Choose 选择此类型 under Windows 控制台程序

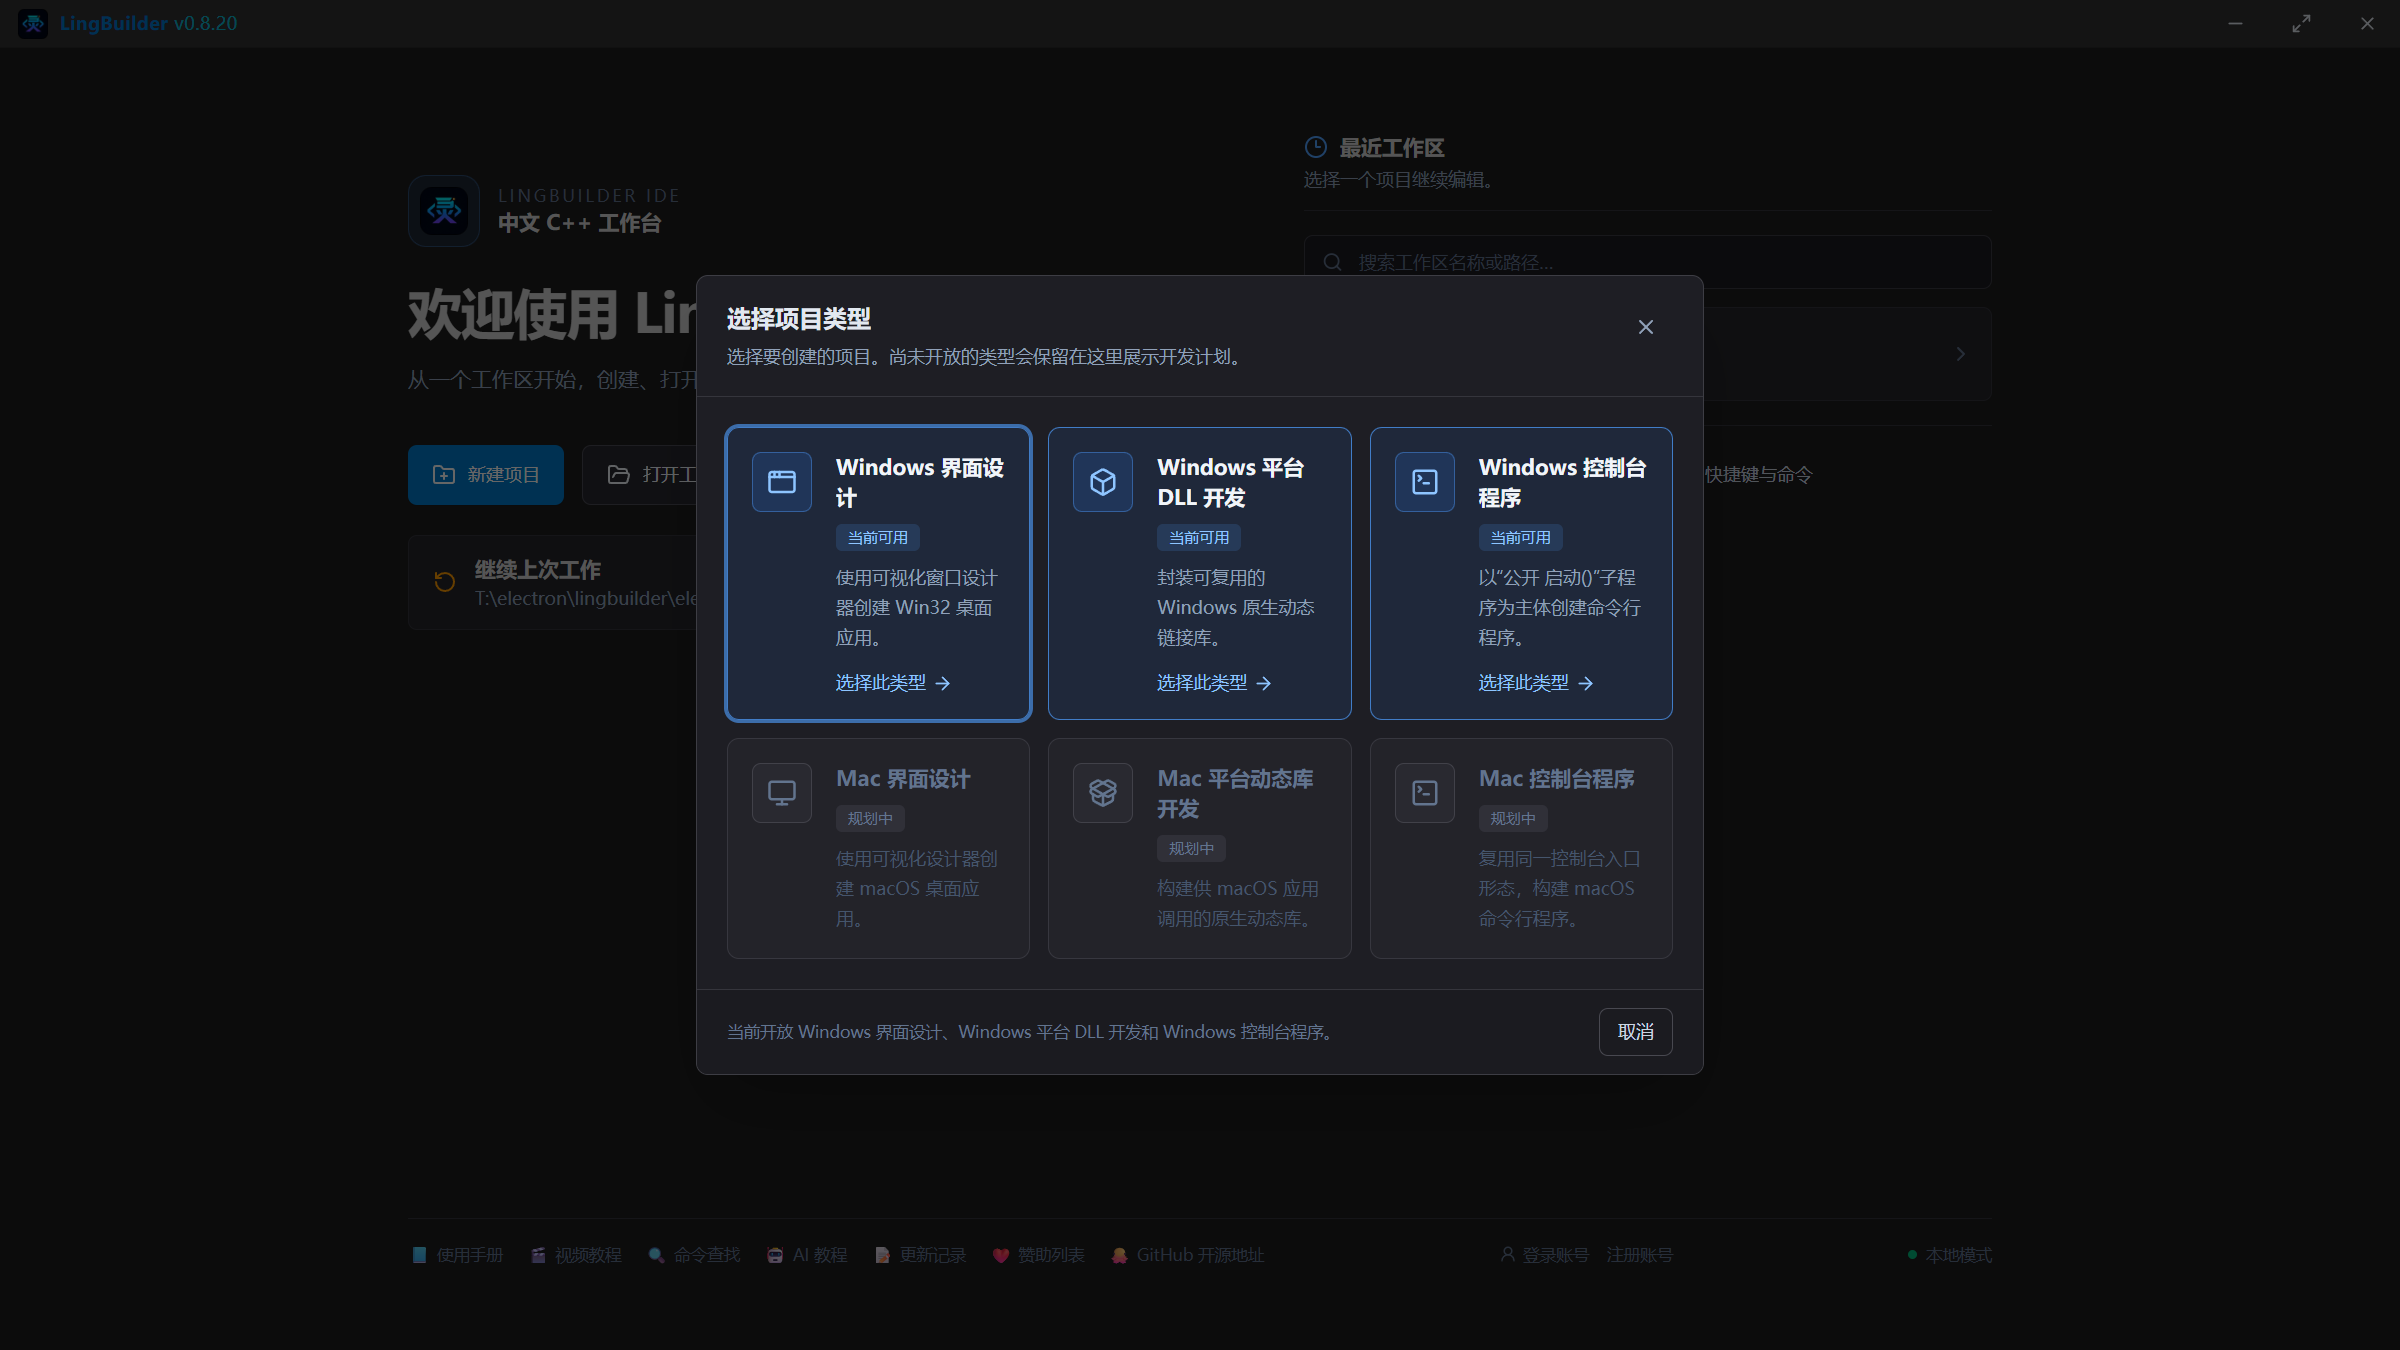1535,683
